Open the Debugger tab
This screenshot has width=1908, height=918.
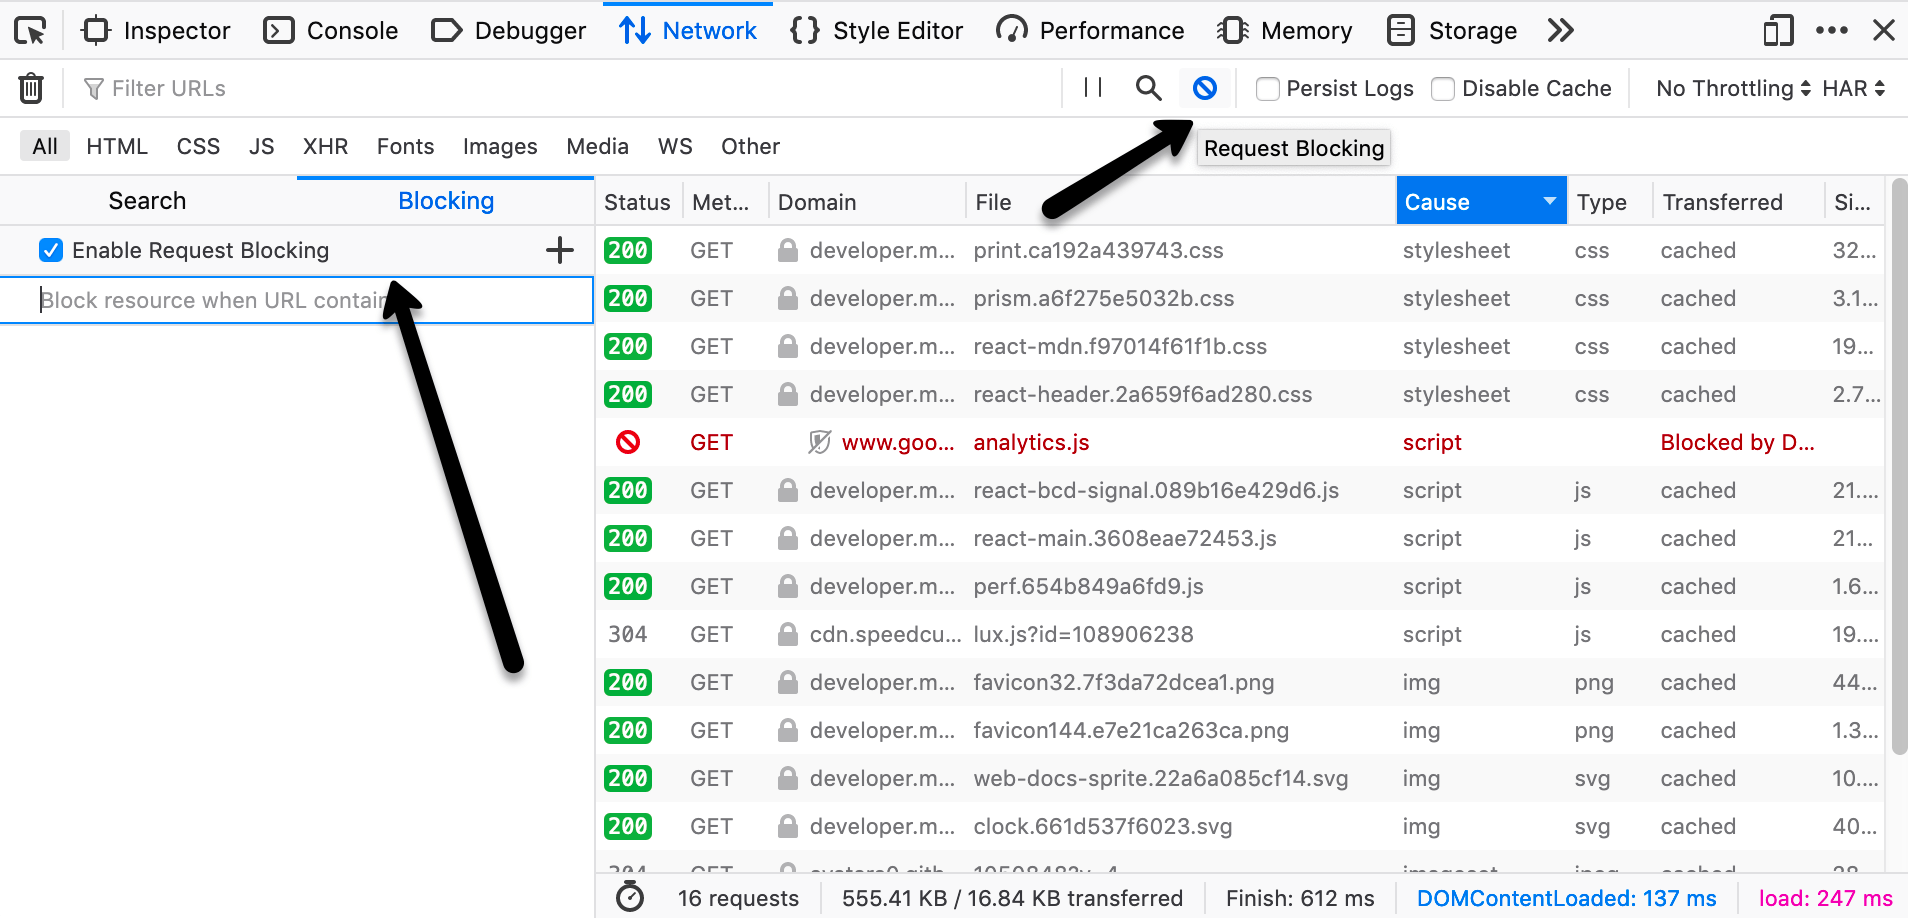pos(508,31)
